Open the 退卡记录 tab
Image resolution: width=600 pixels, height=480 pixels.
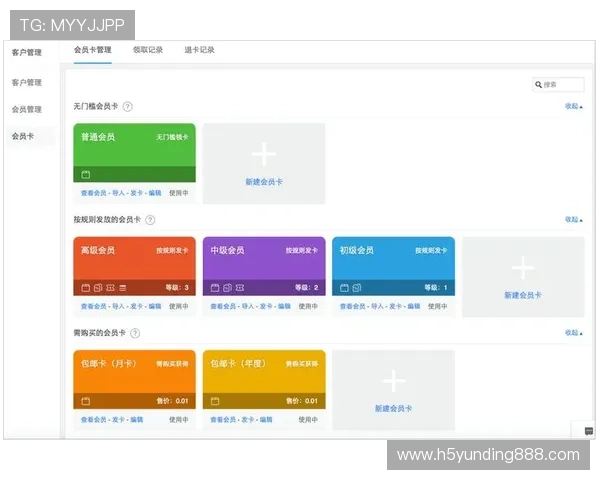(199, 50)
